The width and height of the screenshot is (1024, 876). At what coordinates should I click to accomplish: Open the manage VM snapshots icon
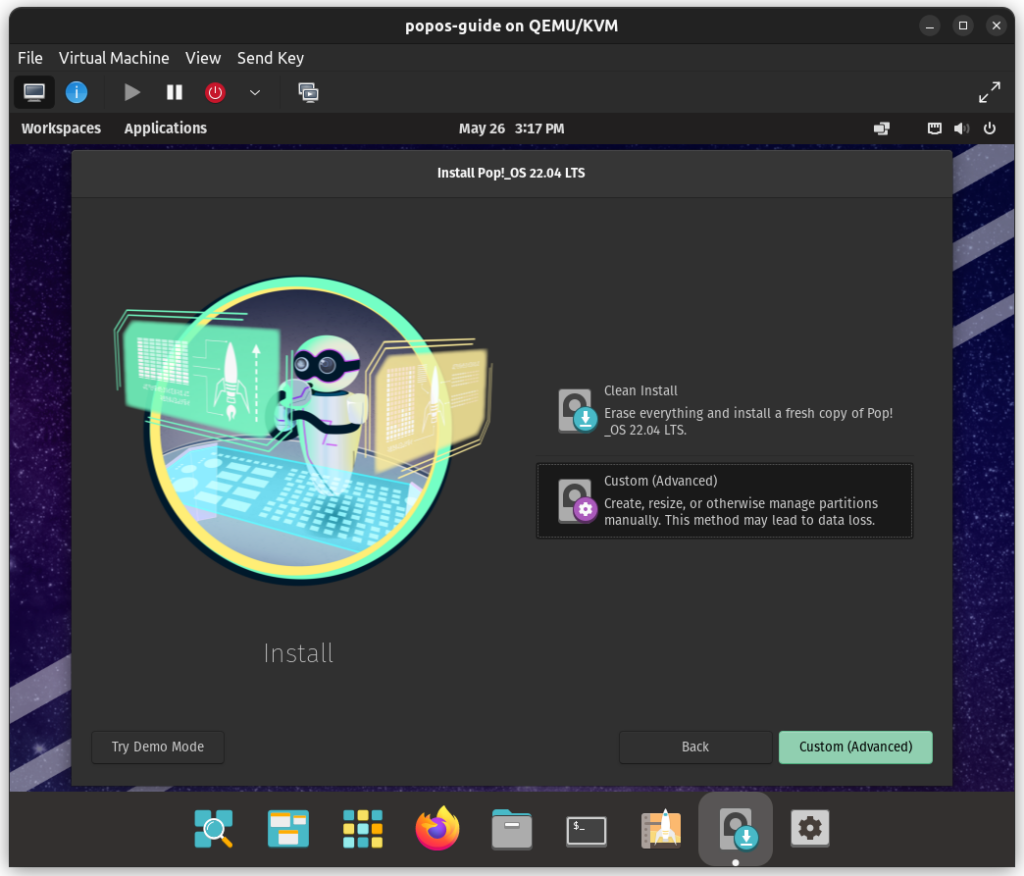[308, 92]
